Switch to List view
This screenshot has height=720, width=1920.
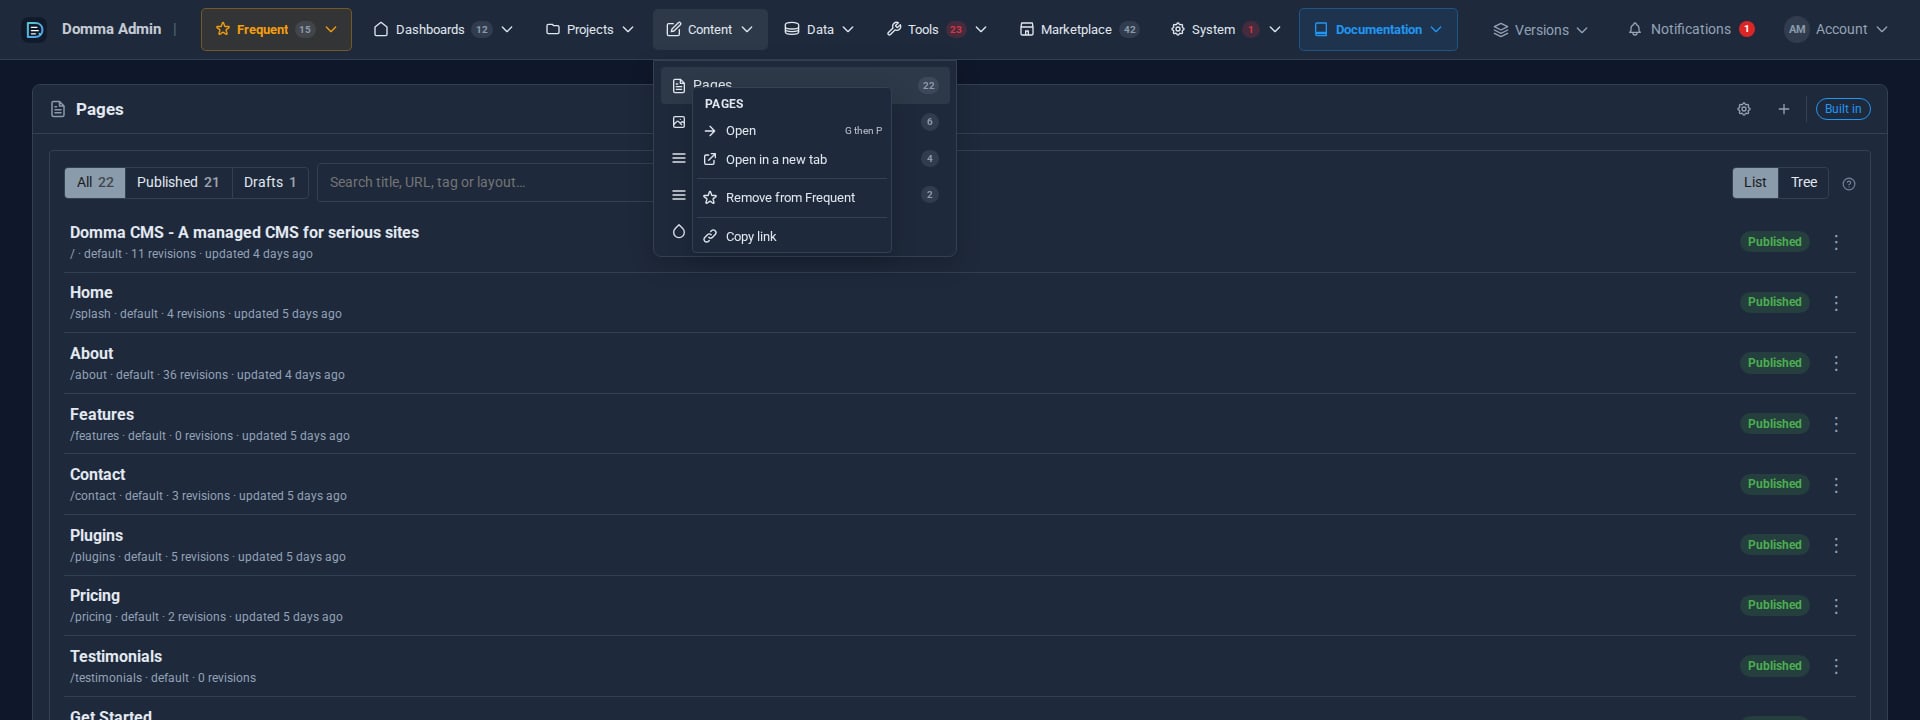[1755, 182]
